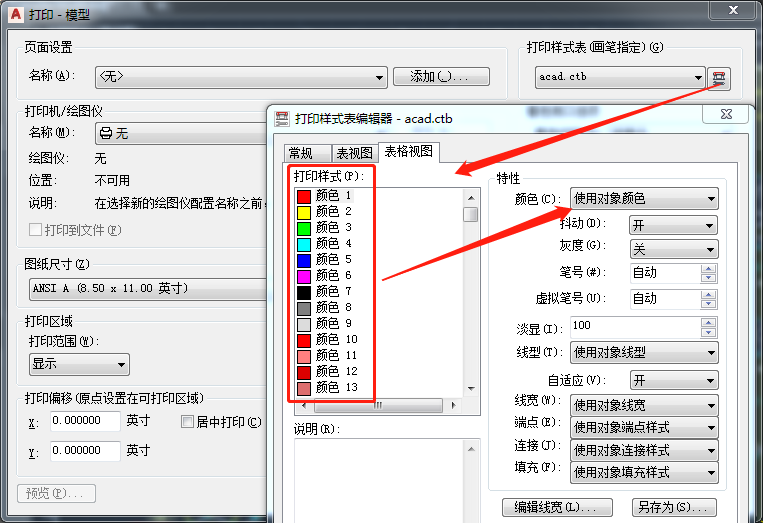Enable the 居中打印 checkbox
Image resolution: width=763 pixels, height=523 pixels.
pyautogui.click(x=187, y=422)
